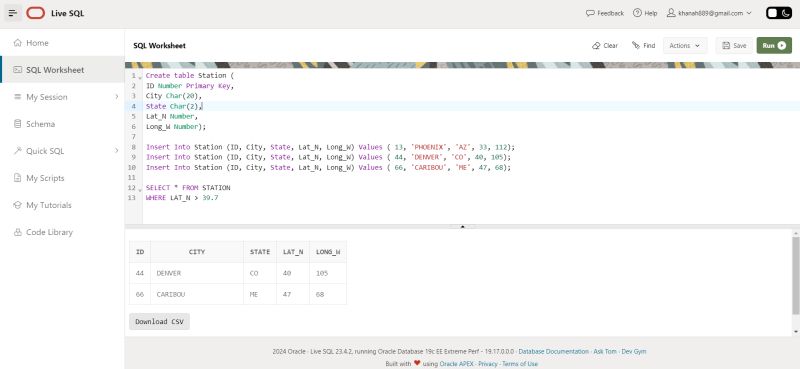
Task: Open Find in worksheet
Action: point(643,45)
